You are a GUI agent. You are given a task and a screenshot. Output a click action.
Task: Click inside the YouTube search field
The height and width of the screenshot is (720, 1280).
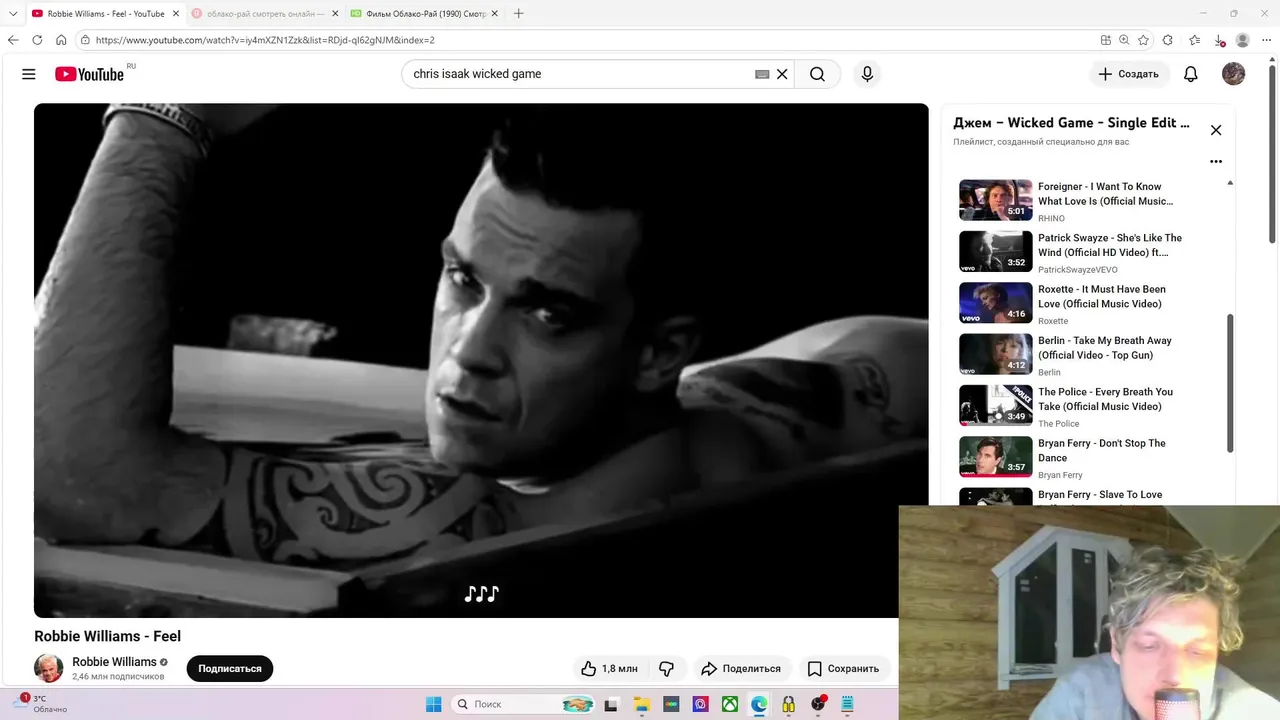tap(580, 74)
